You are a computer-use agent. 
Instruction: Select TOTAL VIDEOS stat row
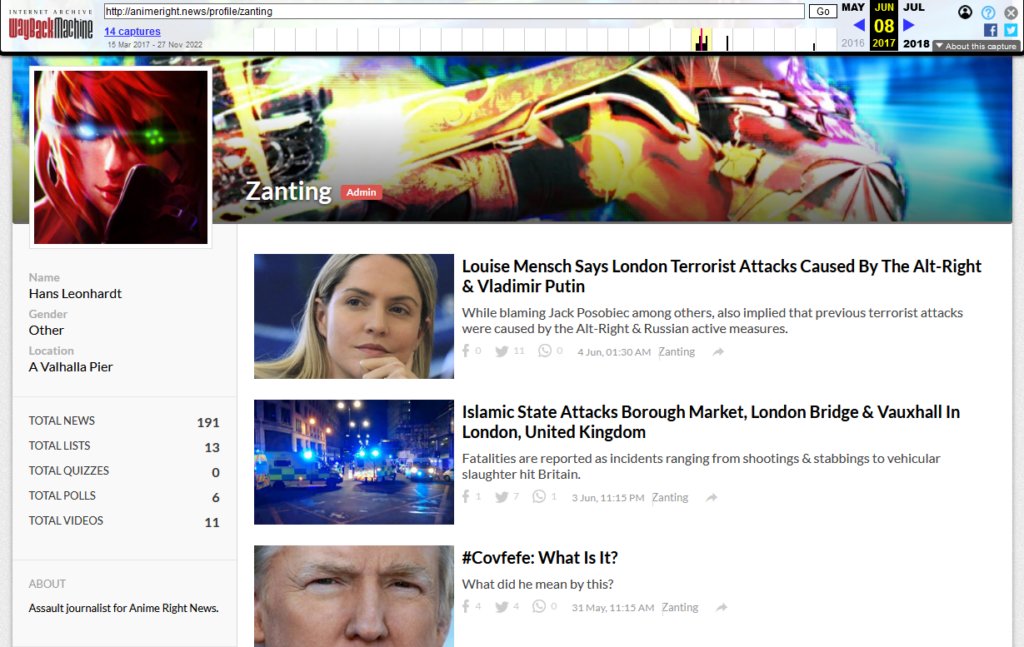[124, 520]
